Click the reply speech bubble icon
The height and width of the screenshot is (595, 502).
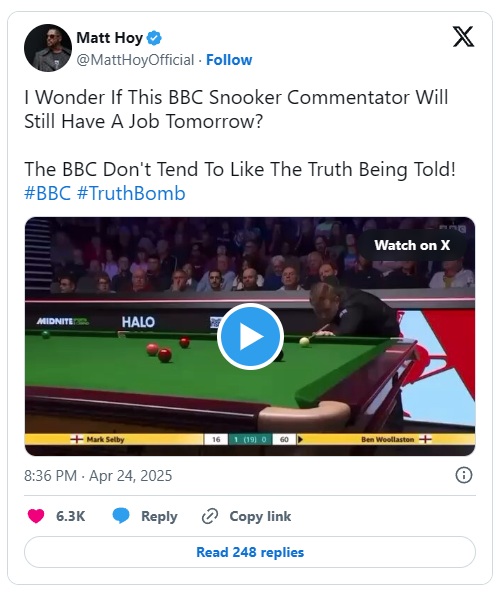pyautogui.click(x=121, y=516)
